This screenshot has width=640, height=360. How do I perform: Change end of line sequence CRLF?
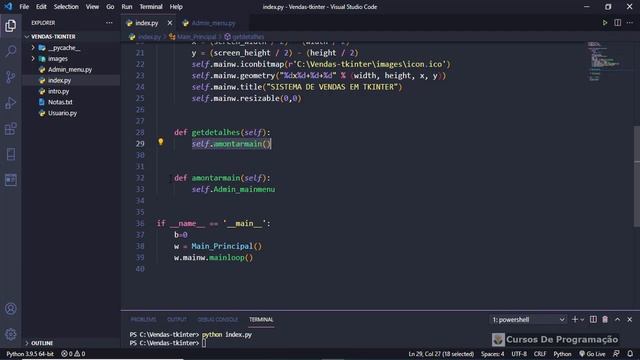(x=540, y=354)
